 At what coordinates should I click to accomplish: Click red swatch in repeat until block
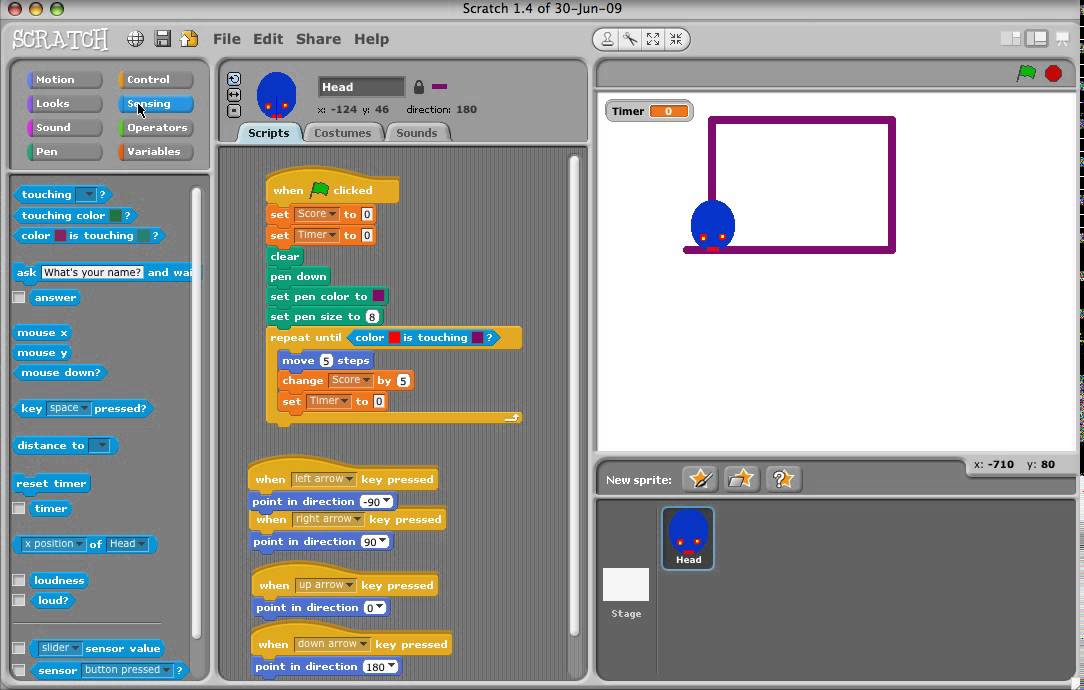pos(394,337)
